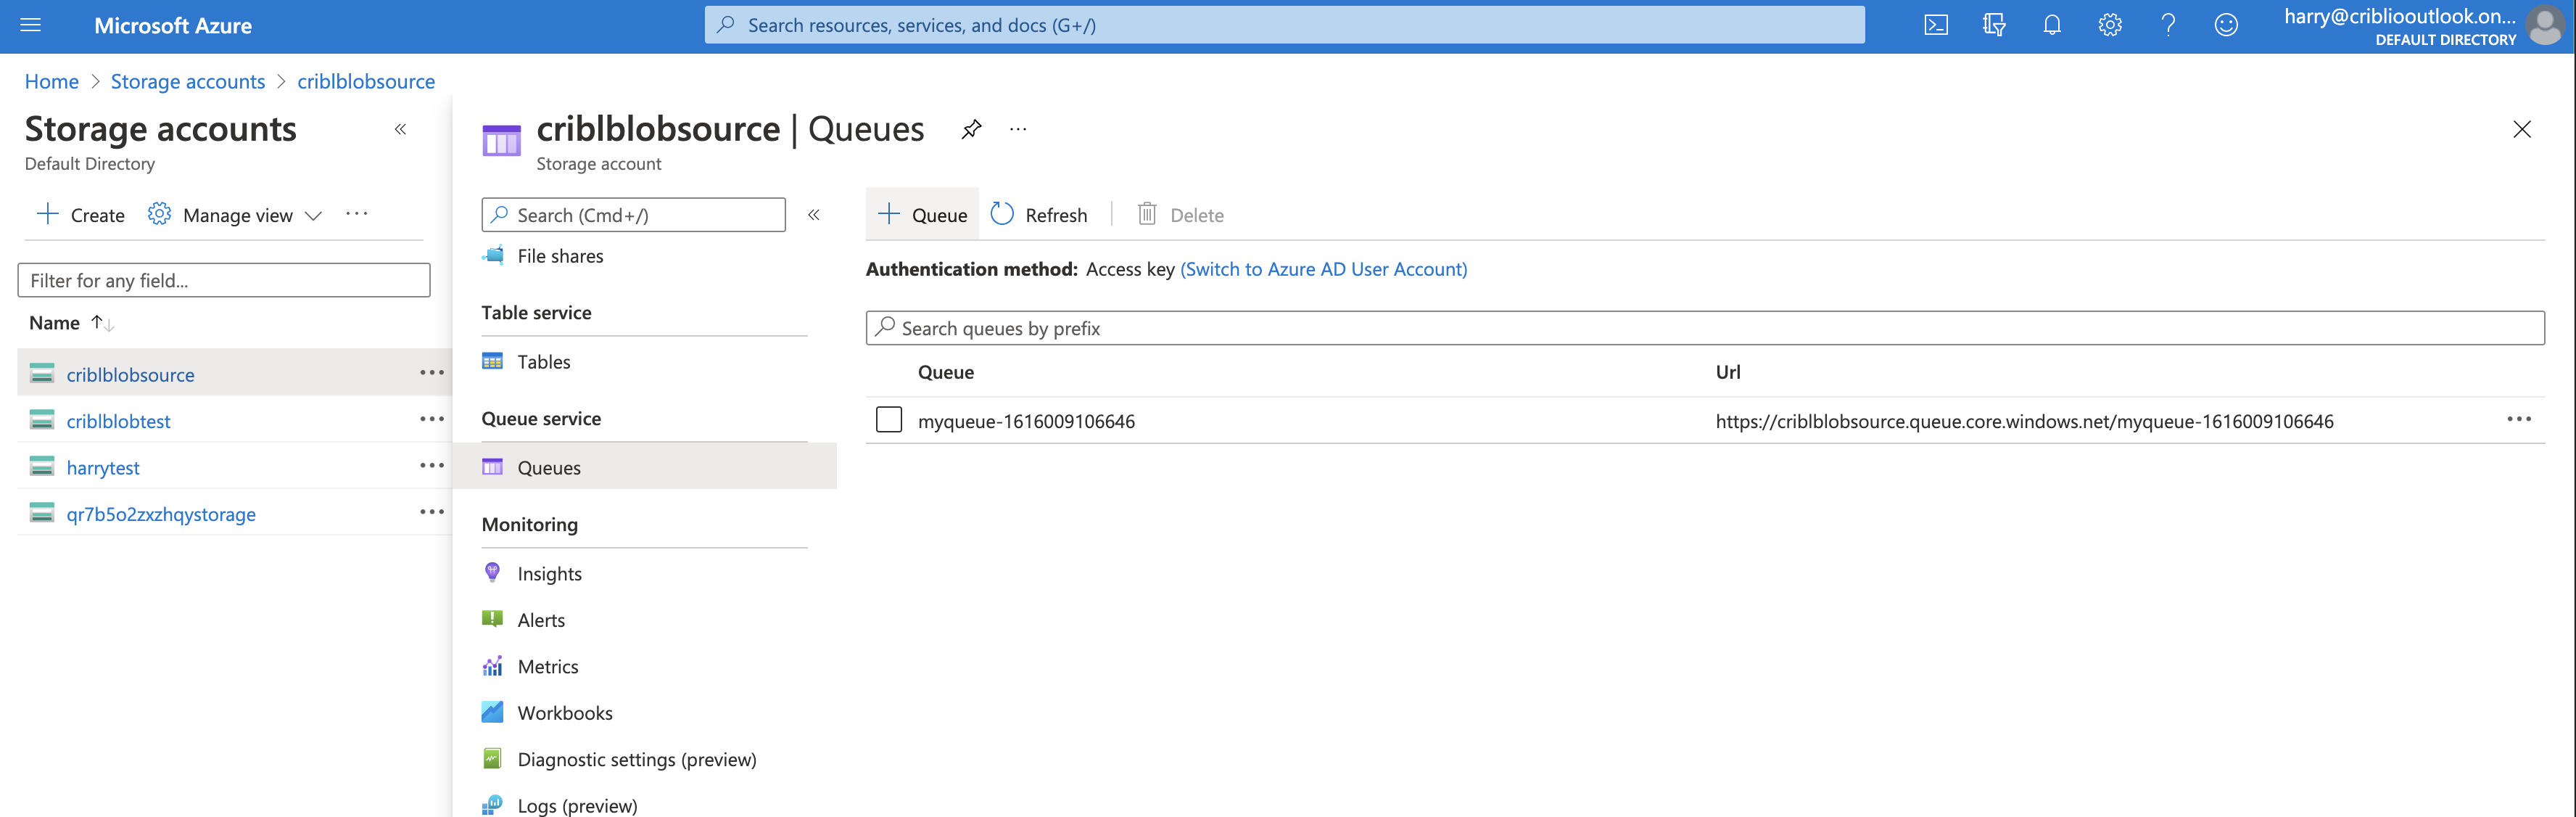Expand the Manage view dropdown
The width and height of the screenshot is (2576, 817).
pyautogui.click(x=314, y=215)
